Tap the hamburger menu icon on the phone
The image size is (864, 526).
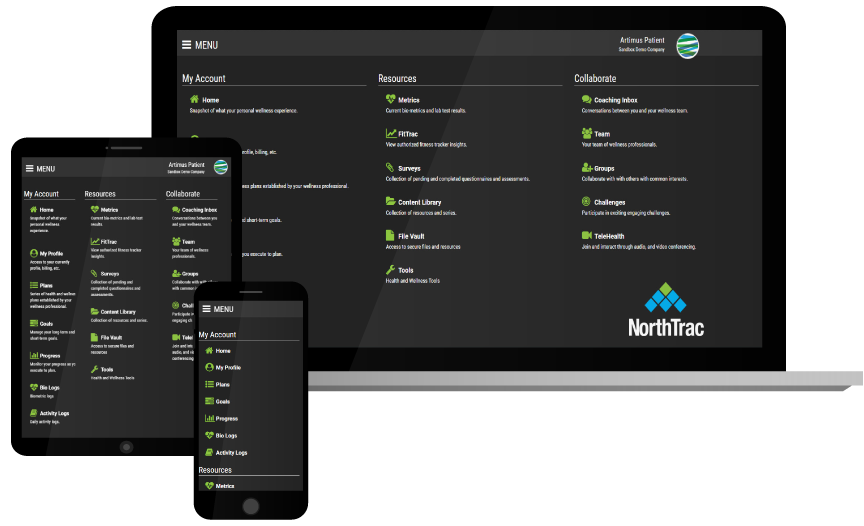207,309
